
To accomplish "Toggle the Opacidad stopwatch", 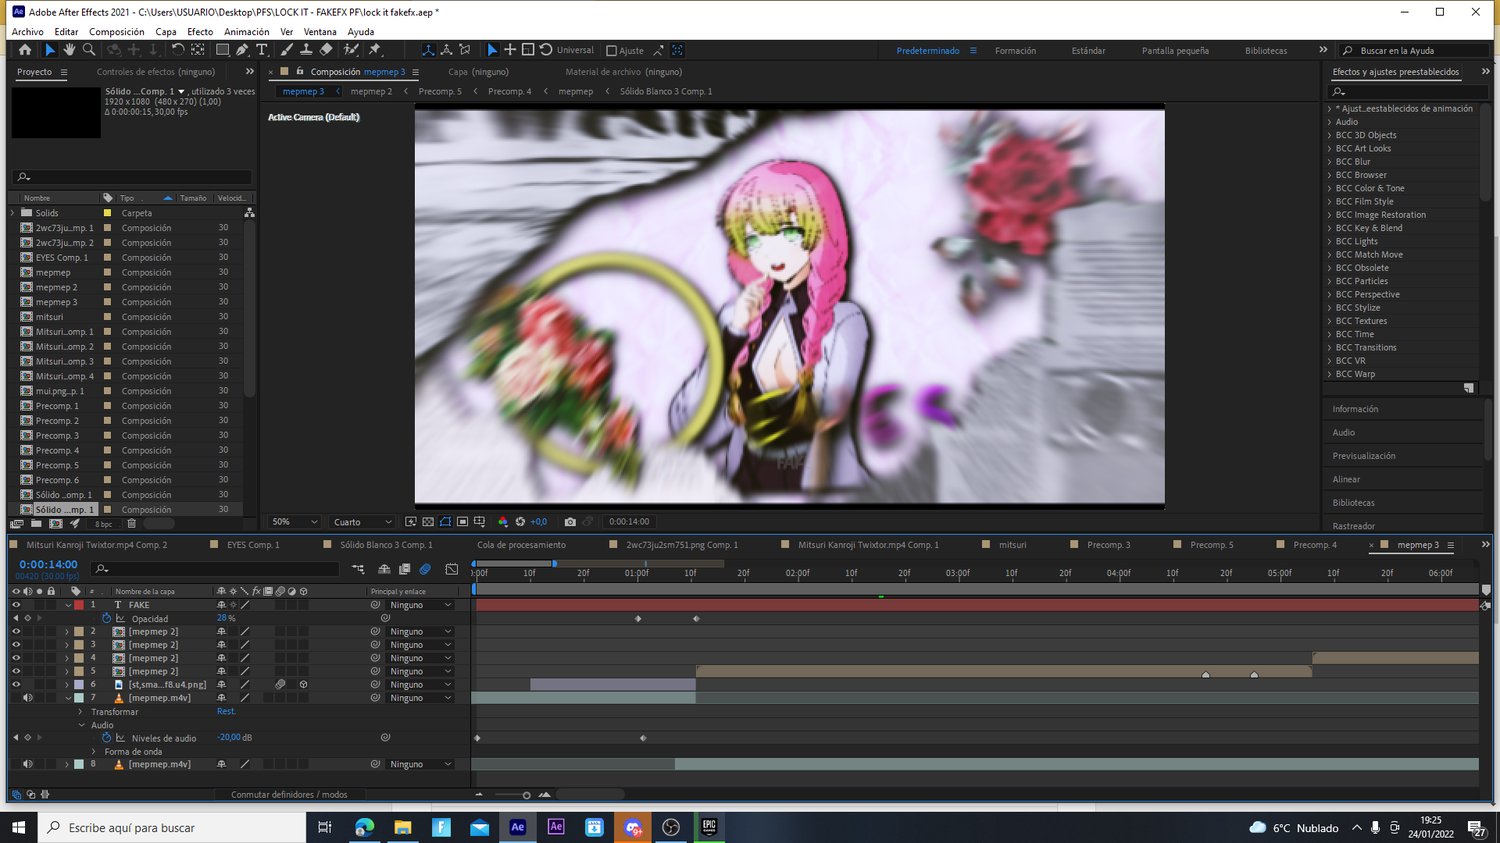I will point(106,619).
